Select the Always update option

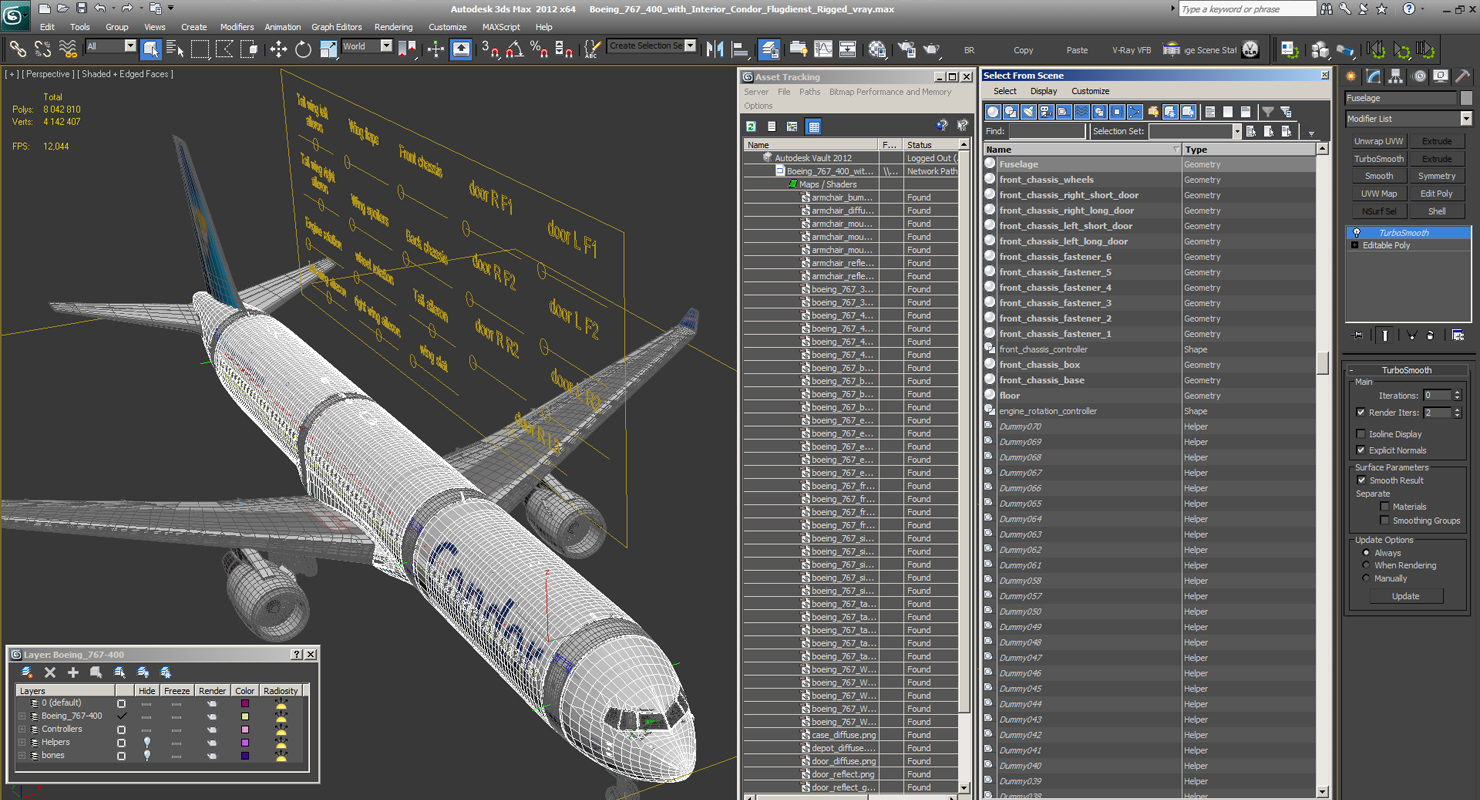(1366, 553)
